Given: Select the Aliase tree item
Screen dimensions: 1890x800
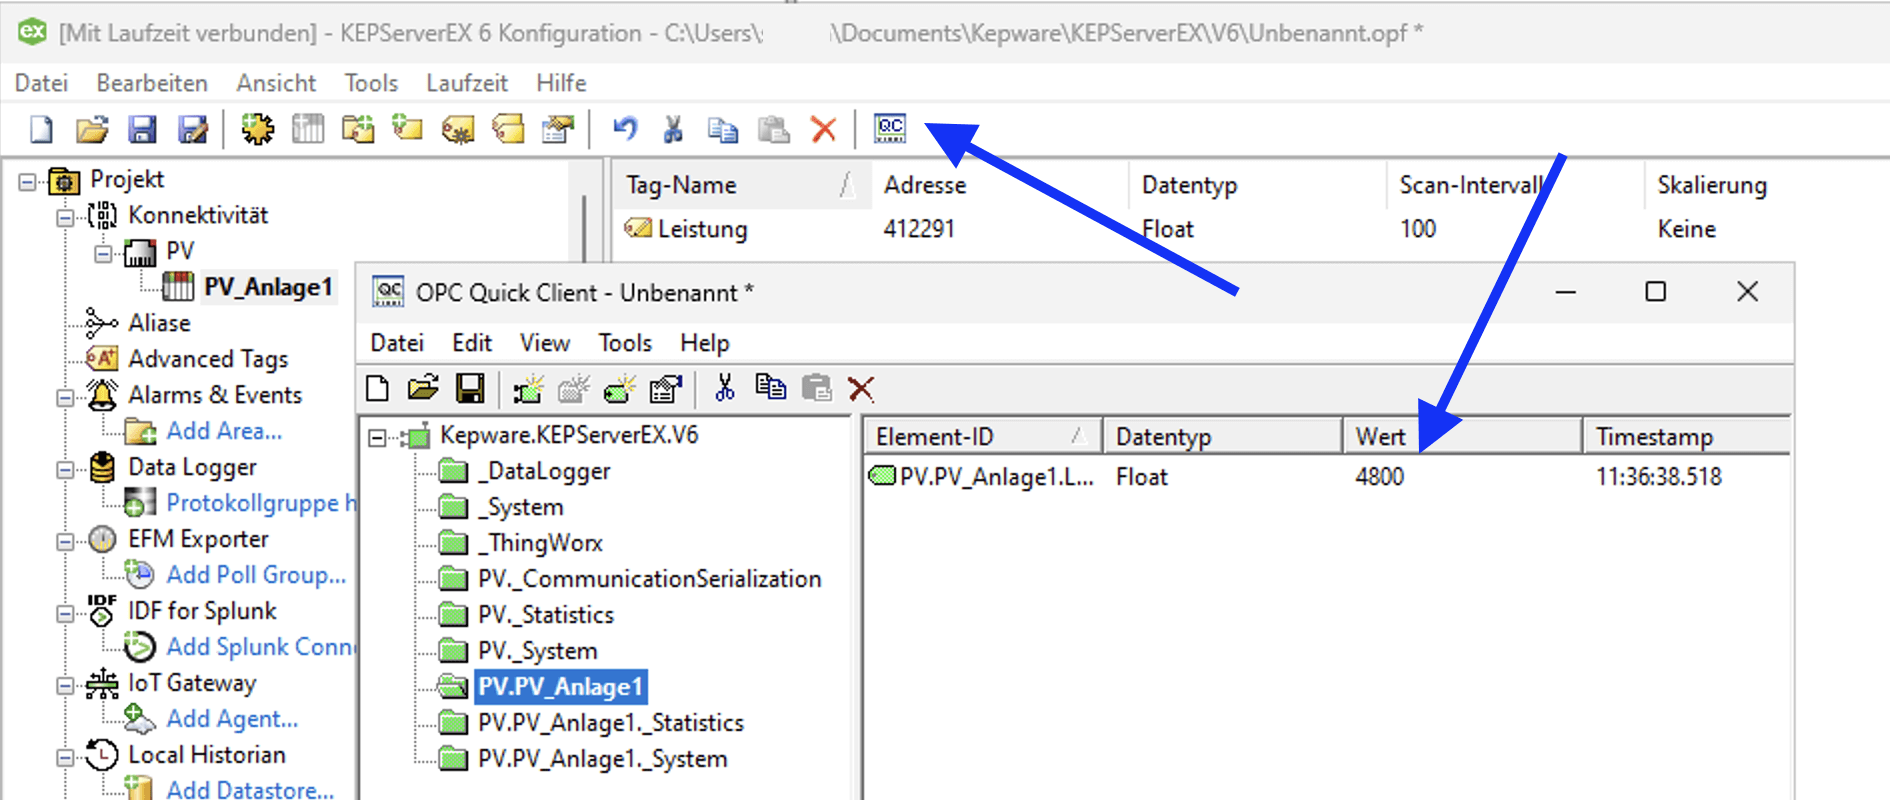Looking at the screenshot, I should pyautogui.click(x=159, y=323).
